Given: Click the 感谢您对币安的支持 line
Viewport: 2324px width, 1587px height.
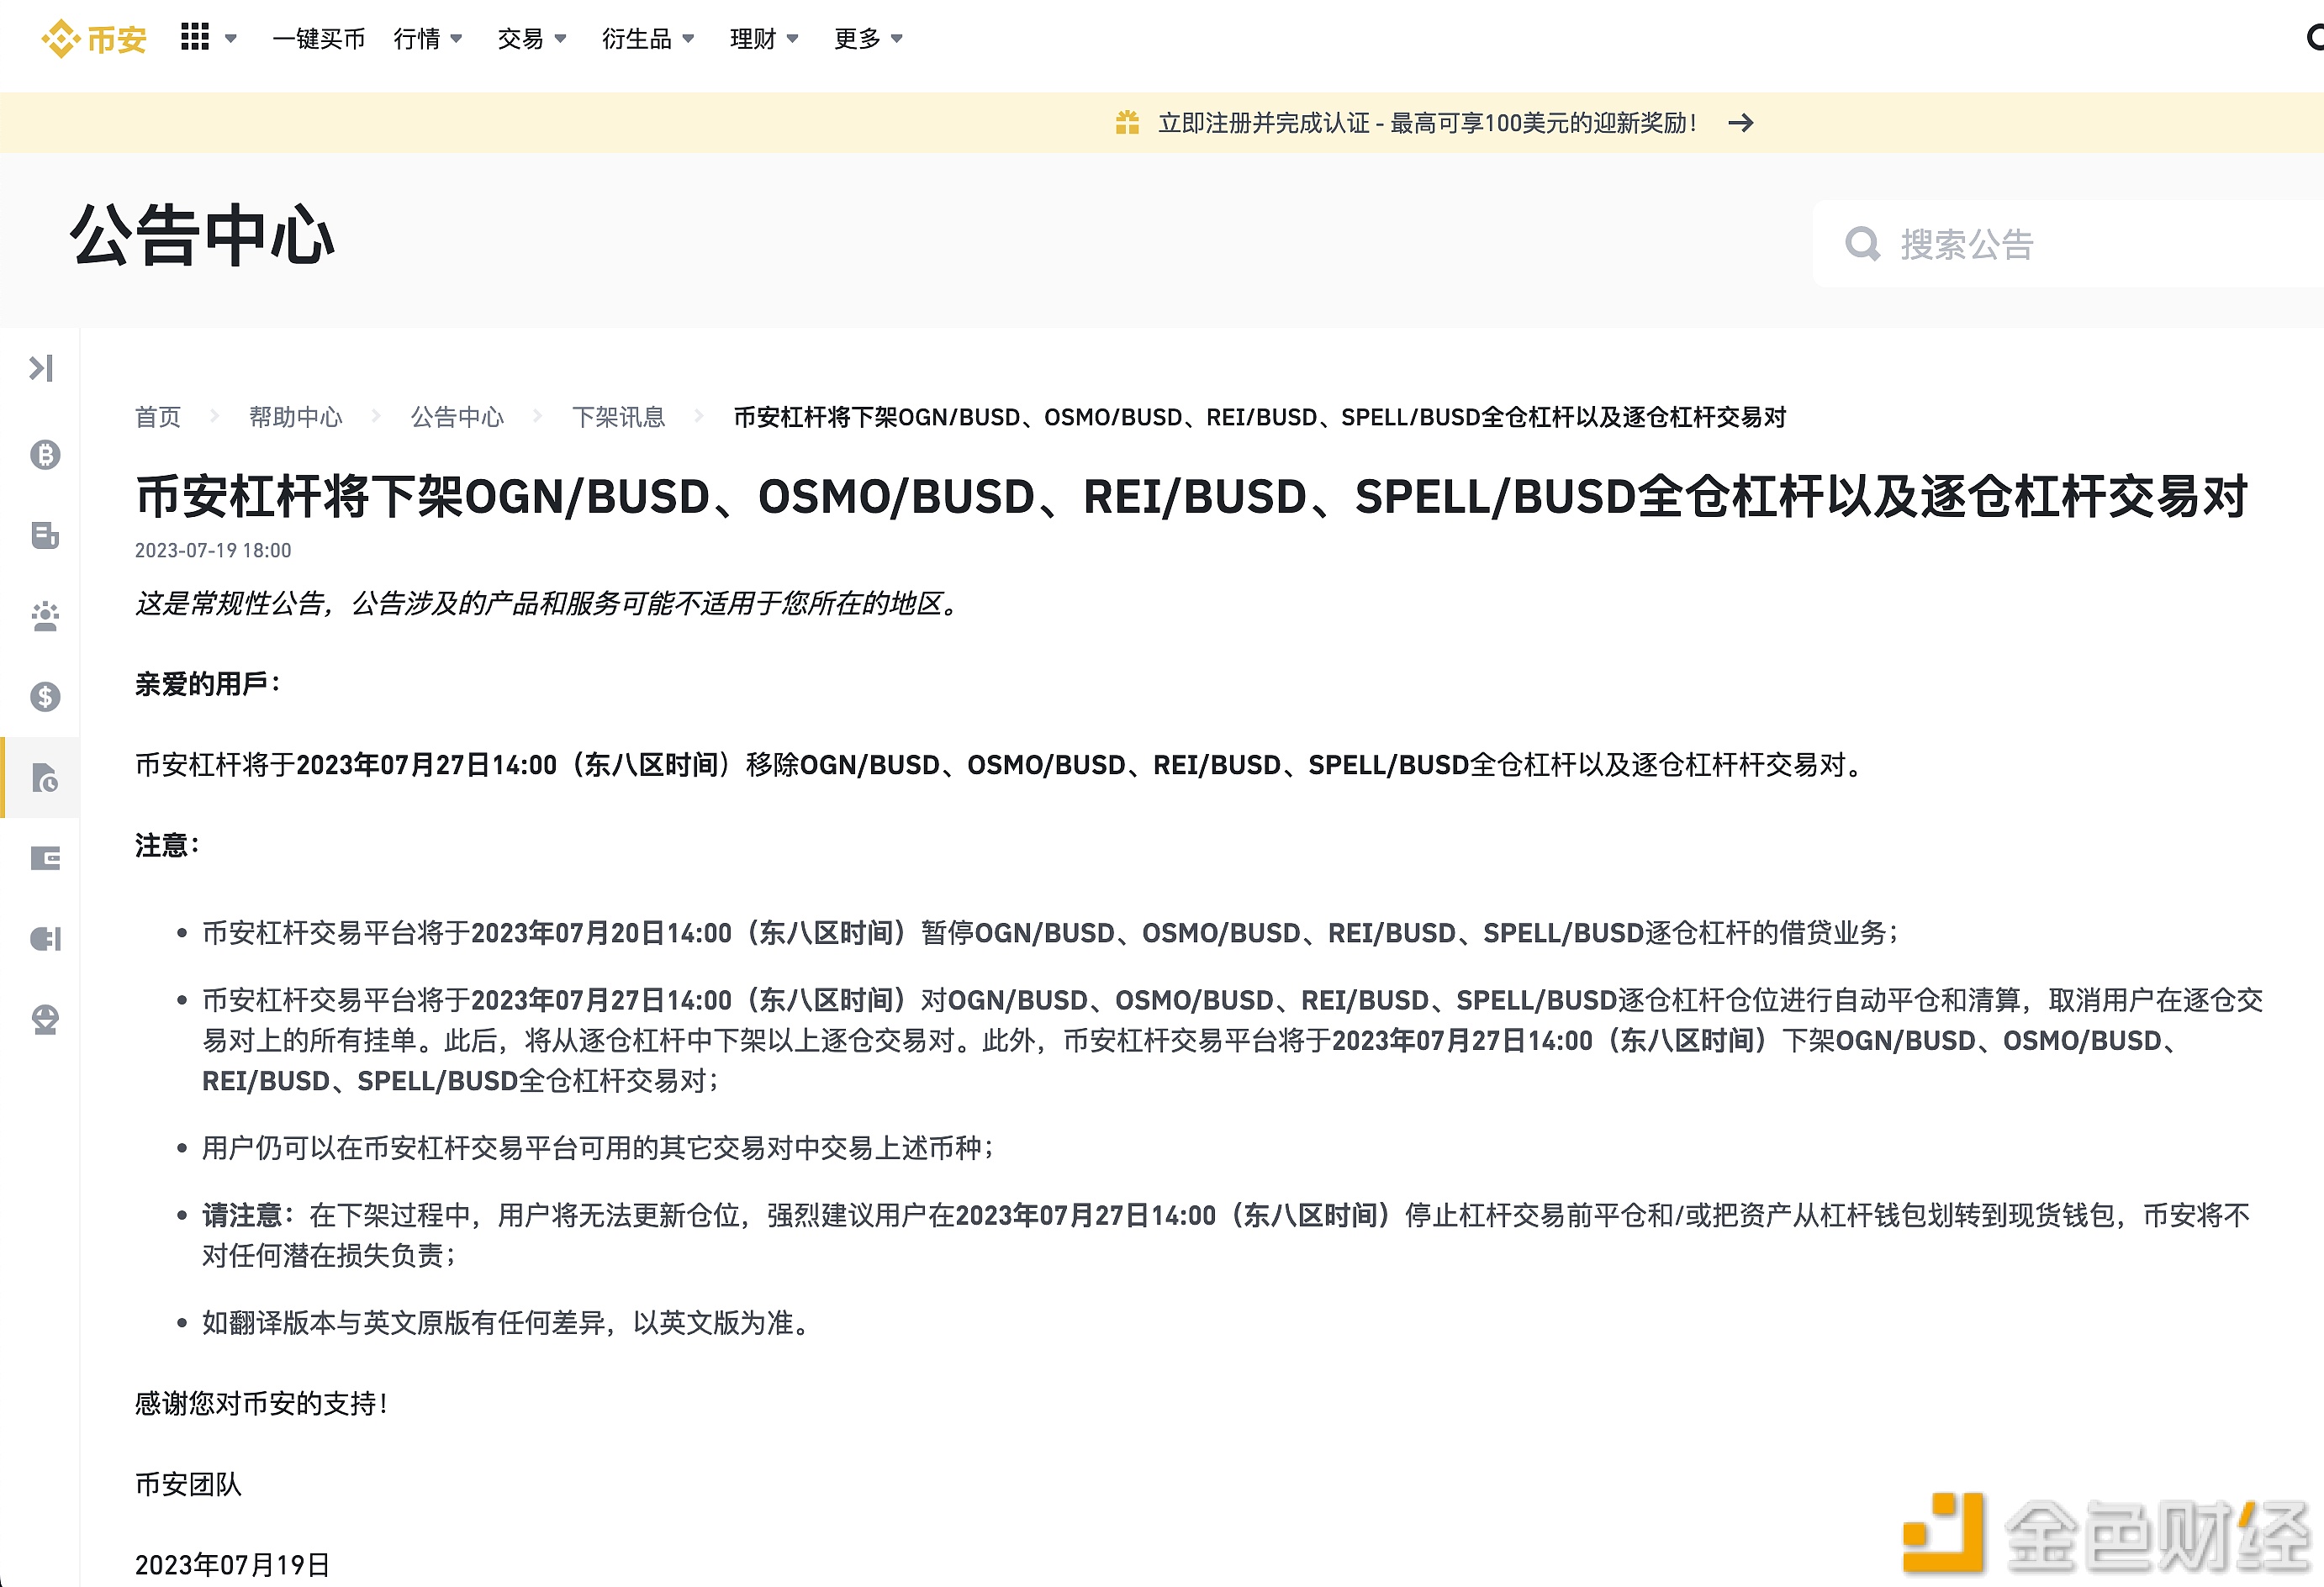Looking at the screenshot, I should (262, 1403).
